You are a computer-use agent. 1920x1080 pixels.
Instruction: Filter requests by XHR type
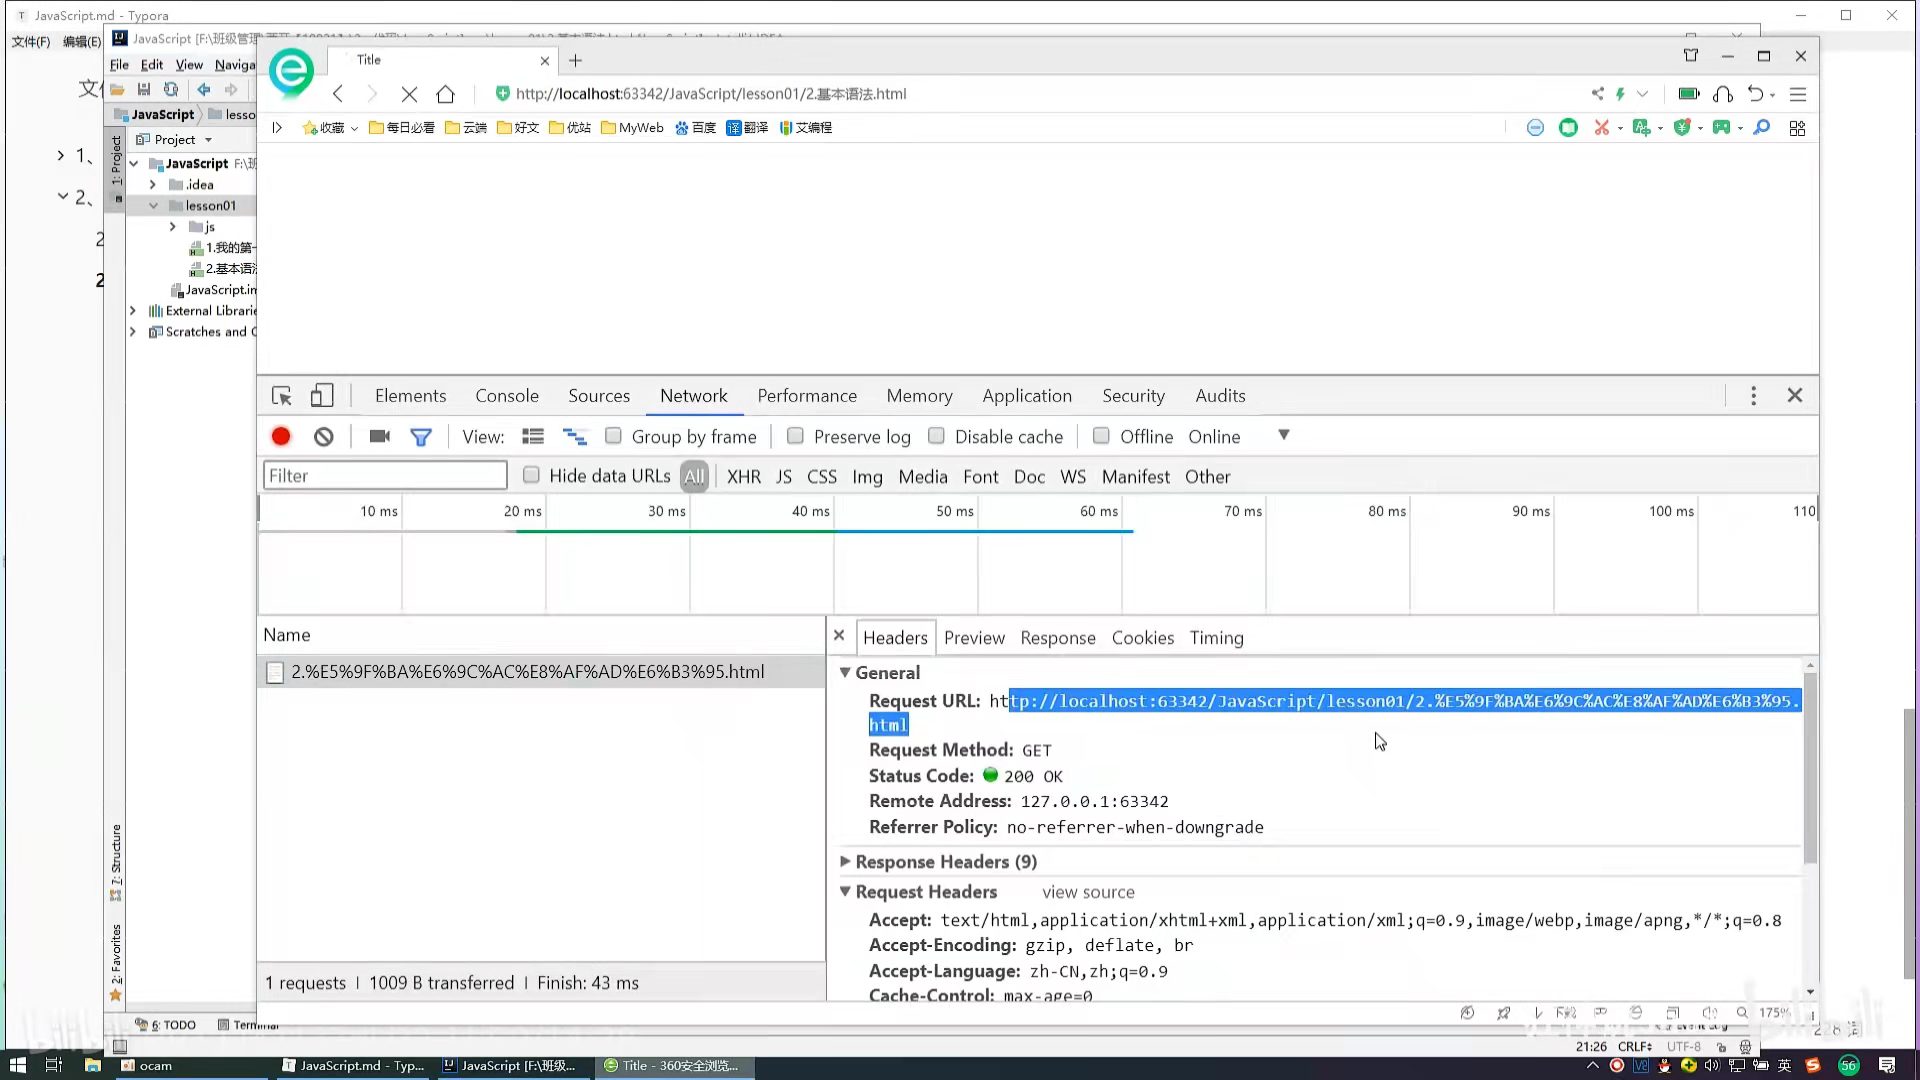tap(743, 477)
